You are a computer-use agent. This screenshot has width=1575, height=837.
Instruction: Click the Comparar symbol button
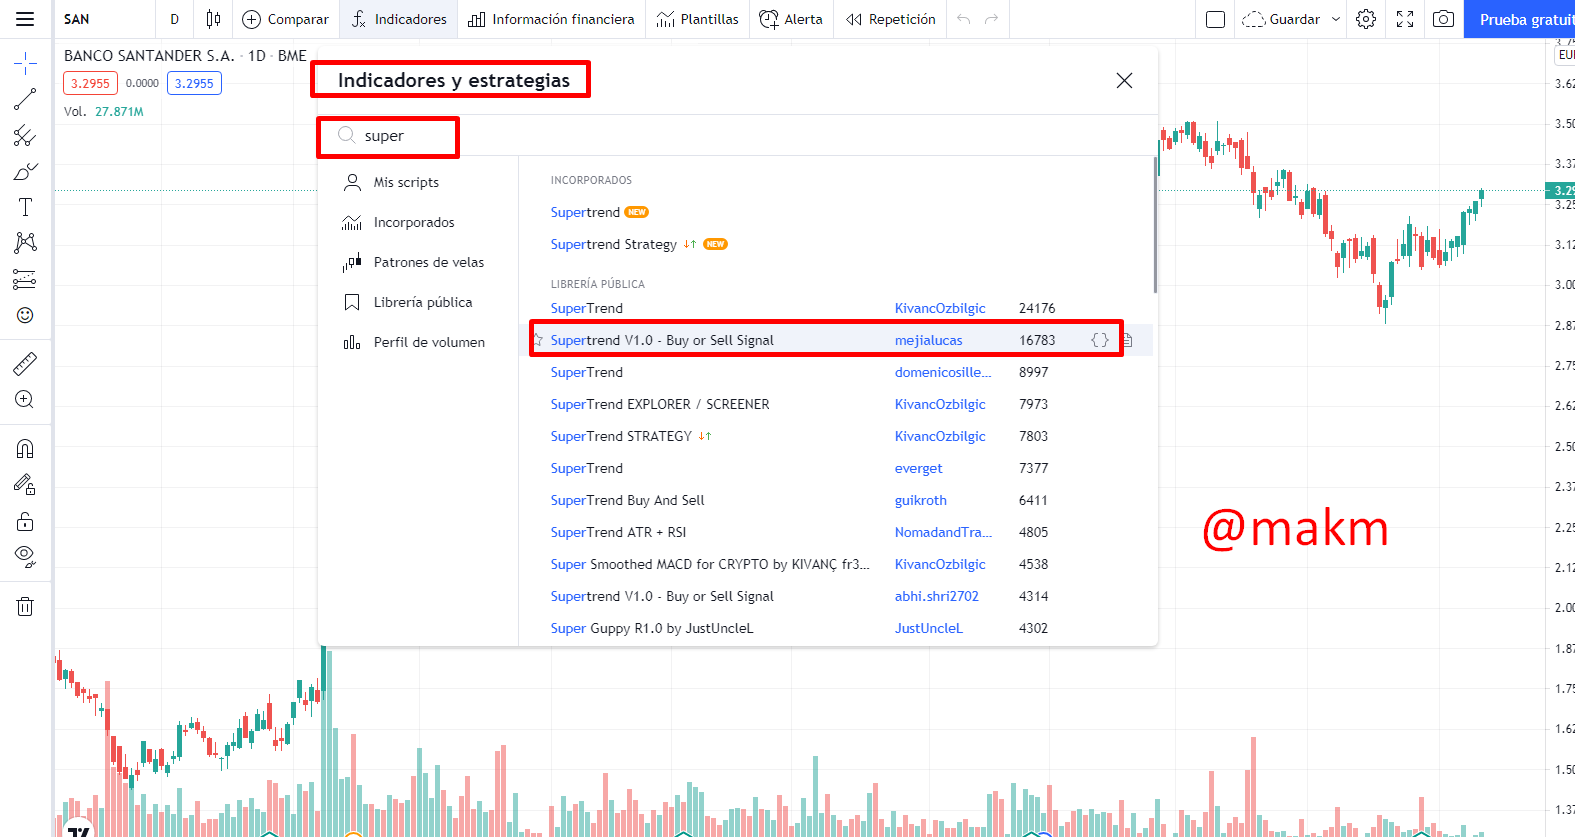285,19
